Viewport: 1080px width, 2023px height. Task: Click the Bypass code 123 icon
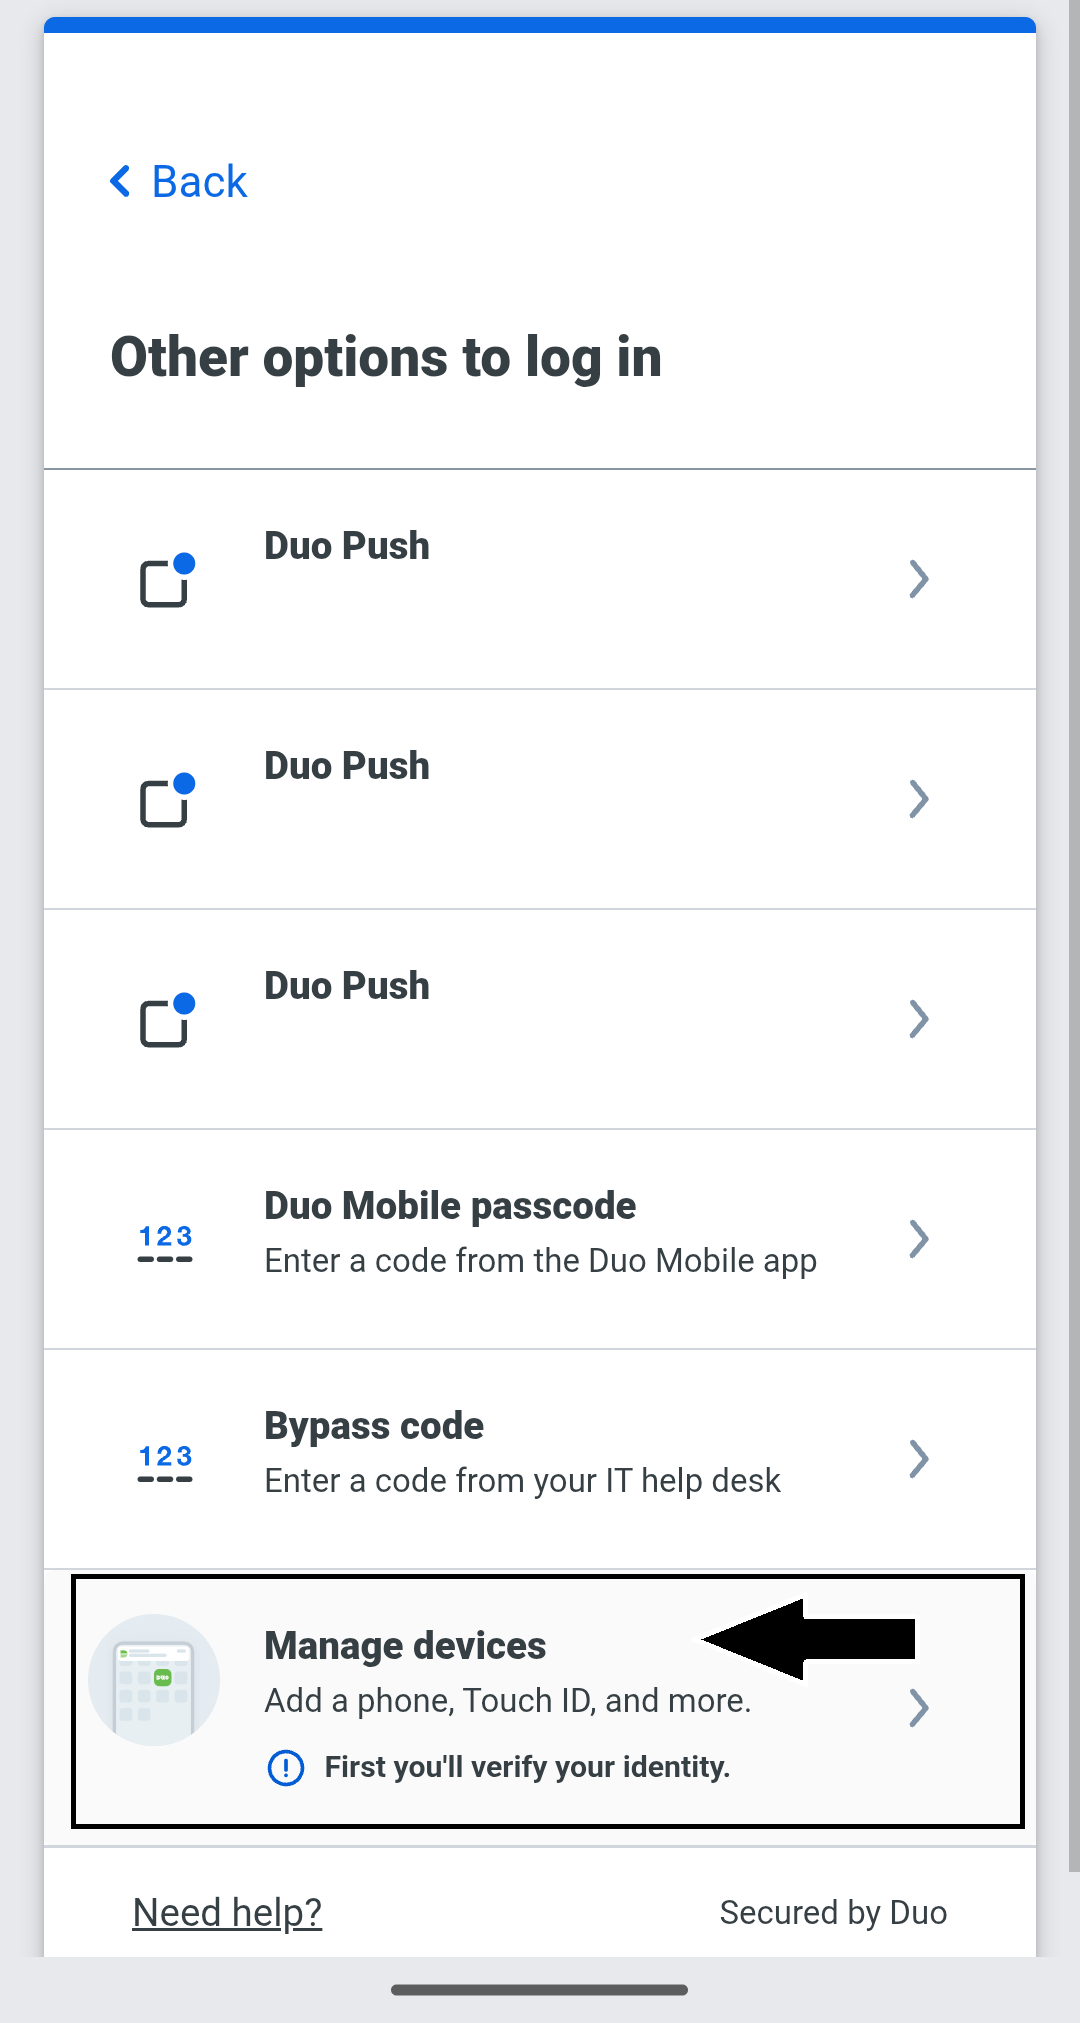coord(165,1463)
